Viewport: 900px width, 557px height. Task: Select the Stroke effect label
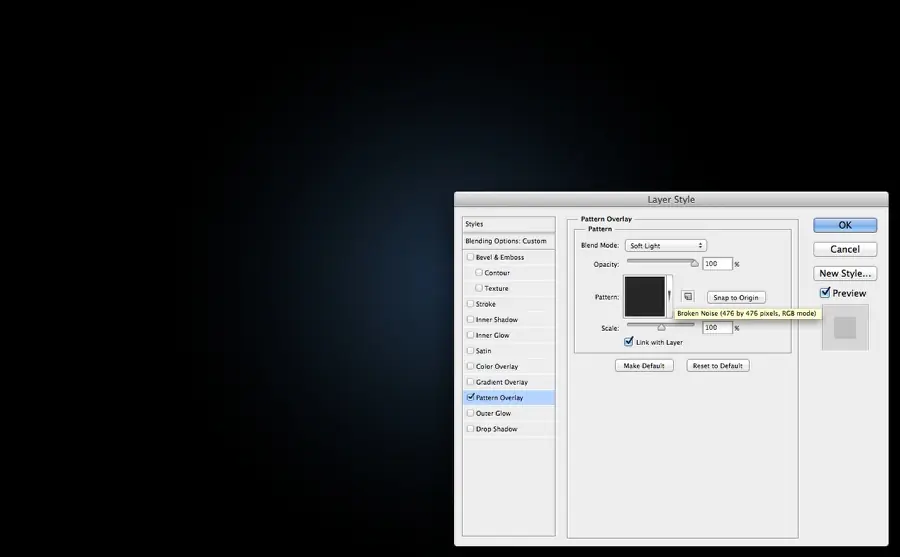click(x=486, y=304)
